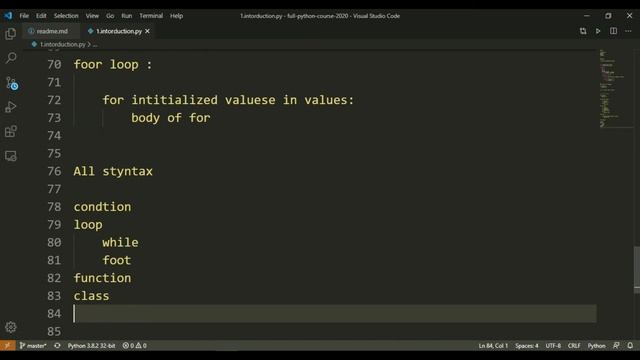Screen dimensions: 640x360
Task: Change file encoding UTF-8
Action: pos(553,346)
